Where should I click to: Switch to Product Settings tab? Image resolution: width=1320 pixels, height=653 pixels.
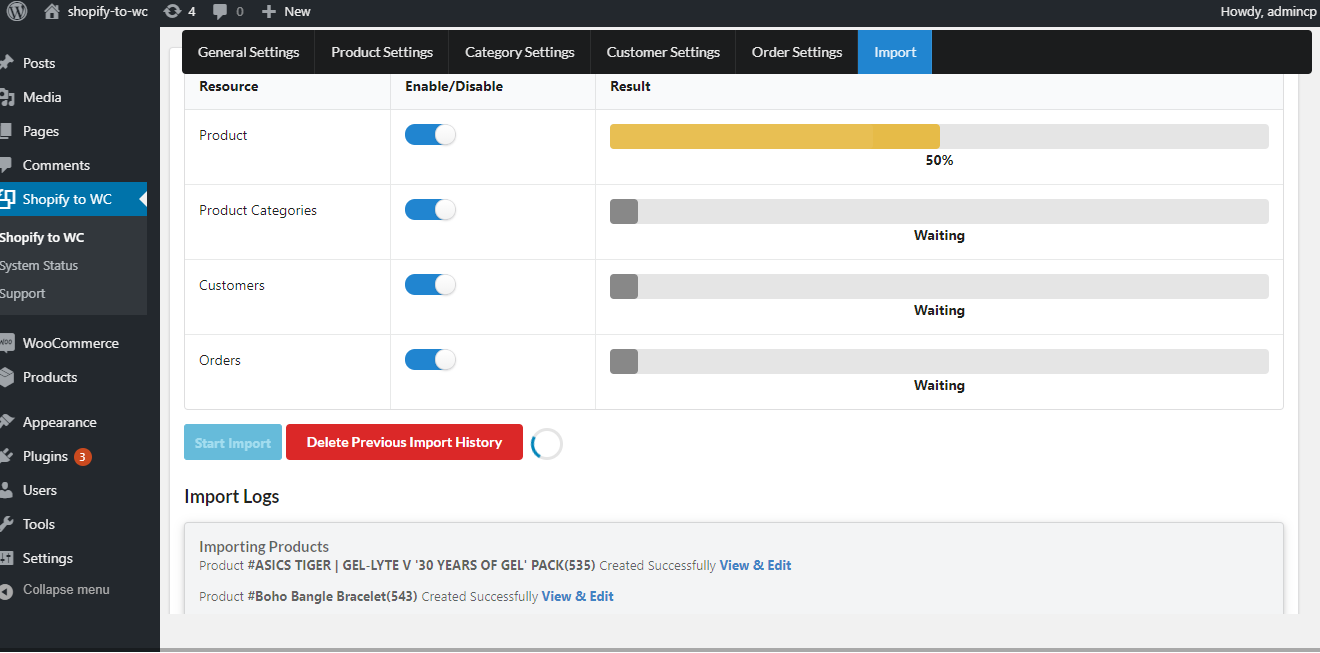(382, 52)
